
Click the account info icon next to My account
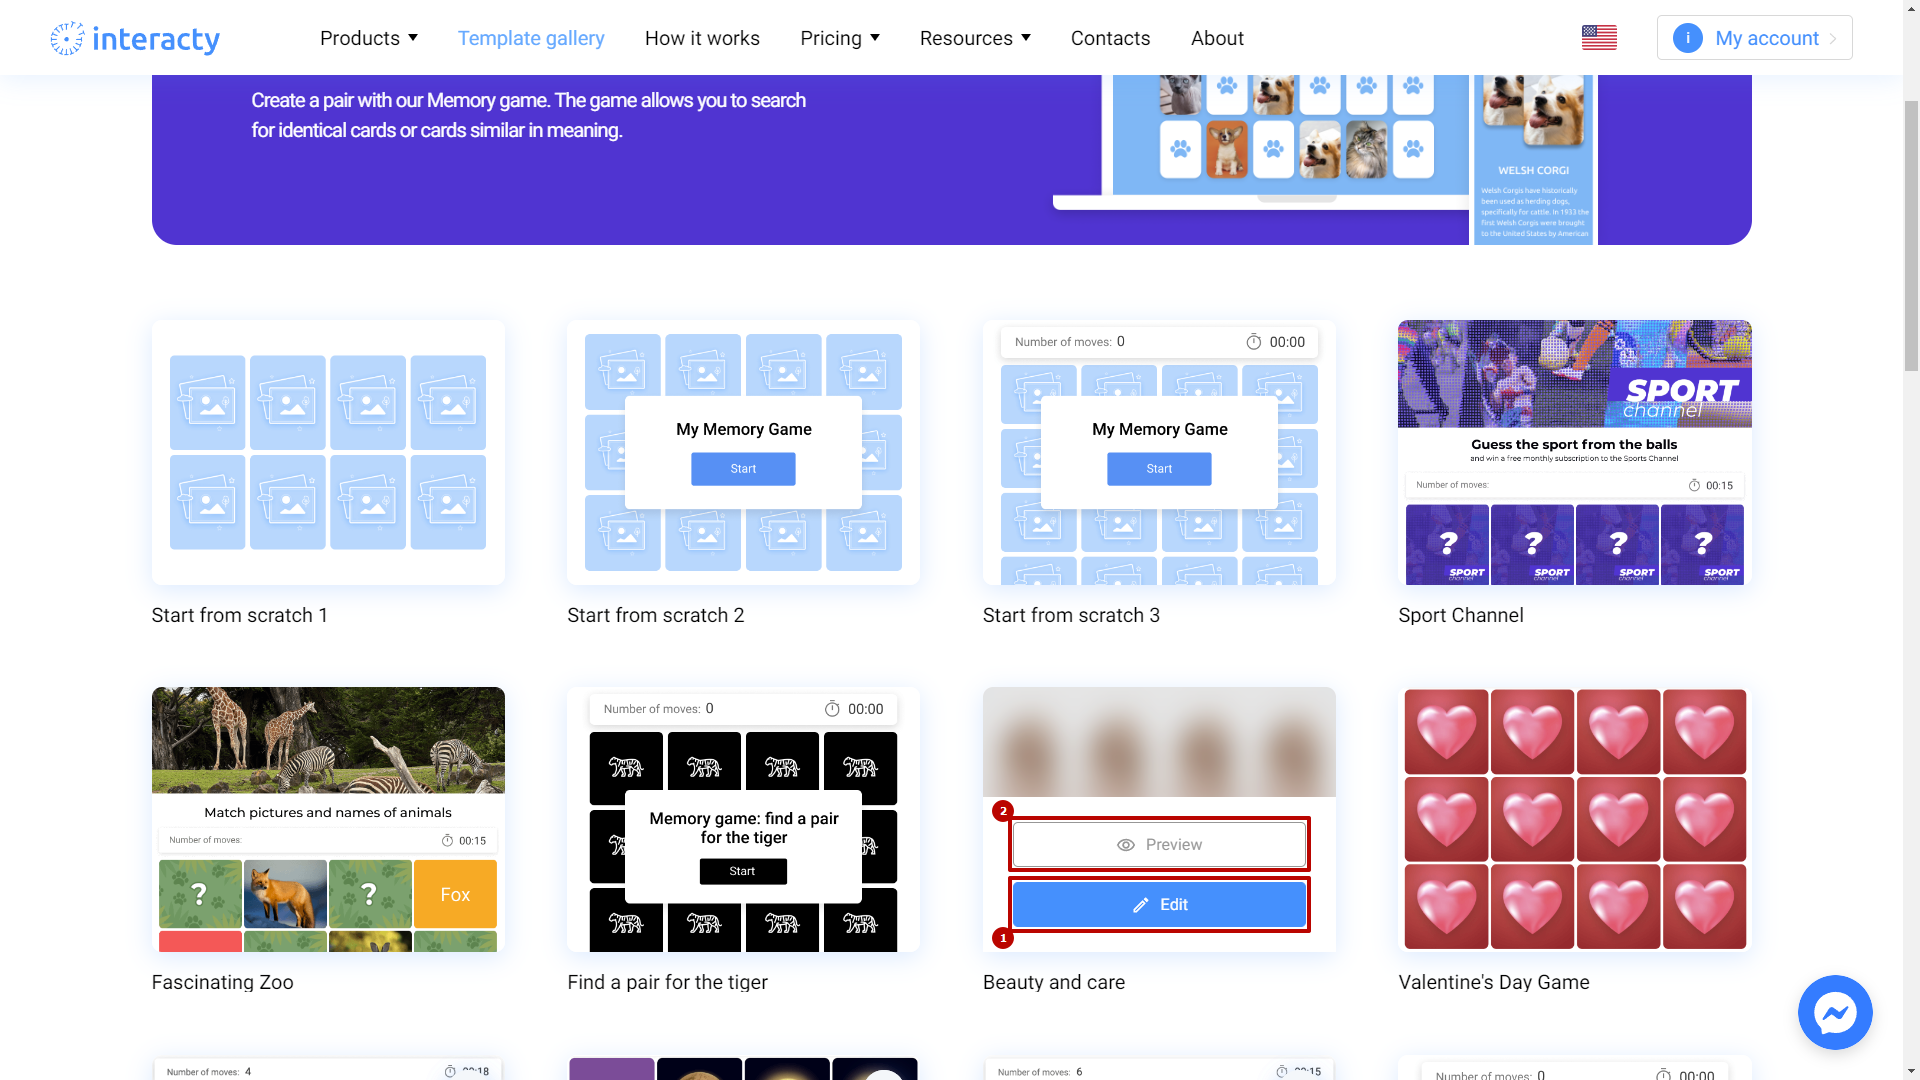(1688, 37)
